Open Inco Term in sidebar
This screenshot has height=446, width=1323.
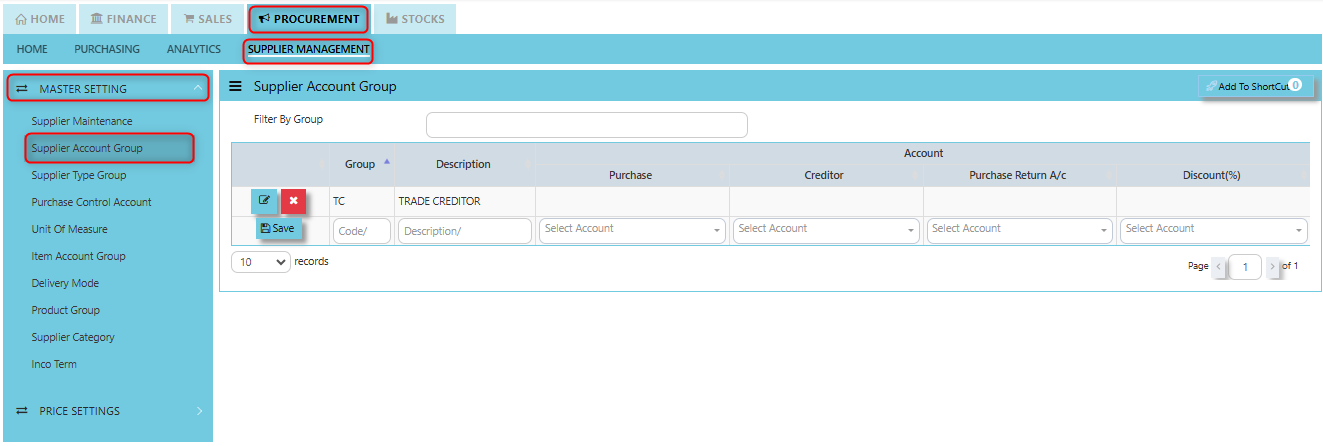coord(54,364)
